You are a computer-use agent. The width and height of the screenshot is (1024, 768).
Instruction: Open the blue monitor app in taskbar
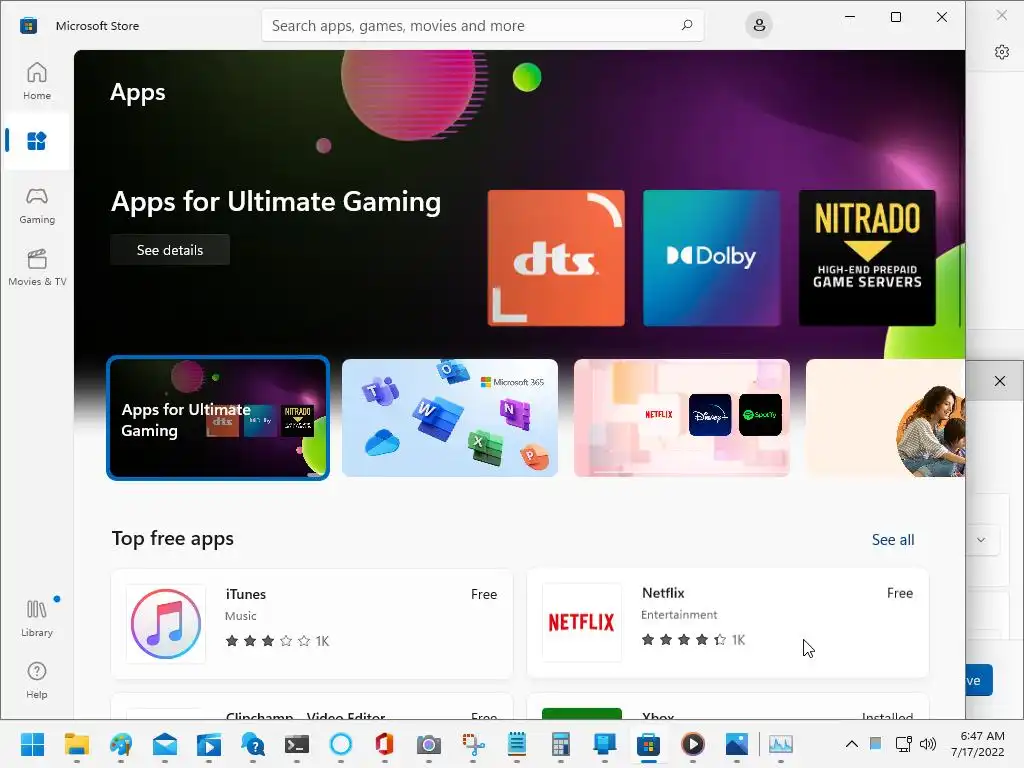[605, 744]
